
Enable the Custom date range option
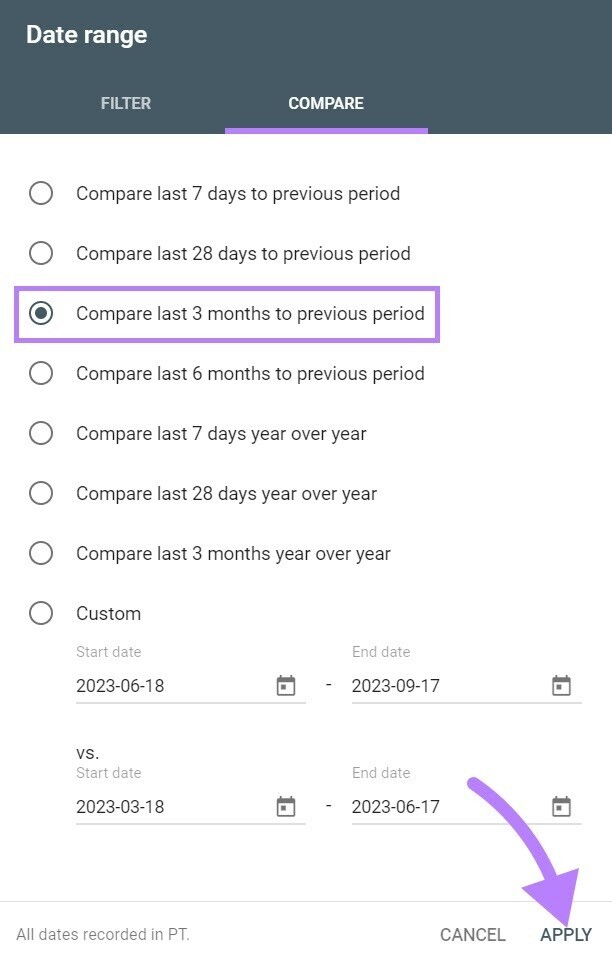pyautogui.click(x=41, y=613)
